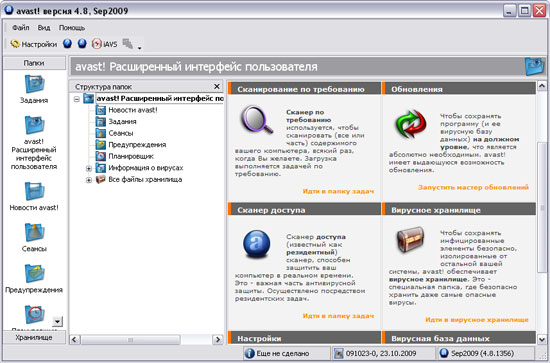
Task: Select Сеансы in the folder tree
Action: [121, 133]
